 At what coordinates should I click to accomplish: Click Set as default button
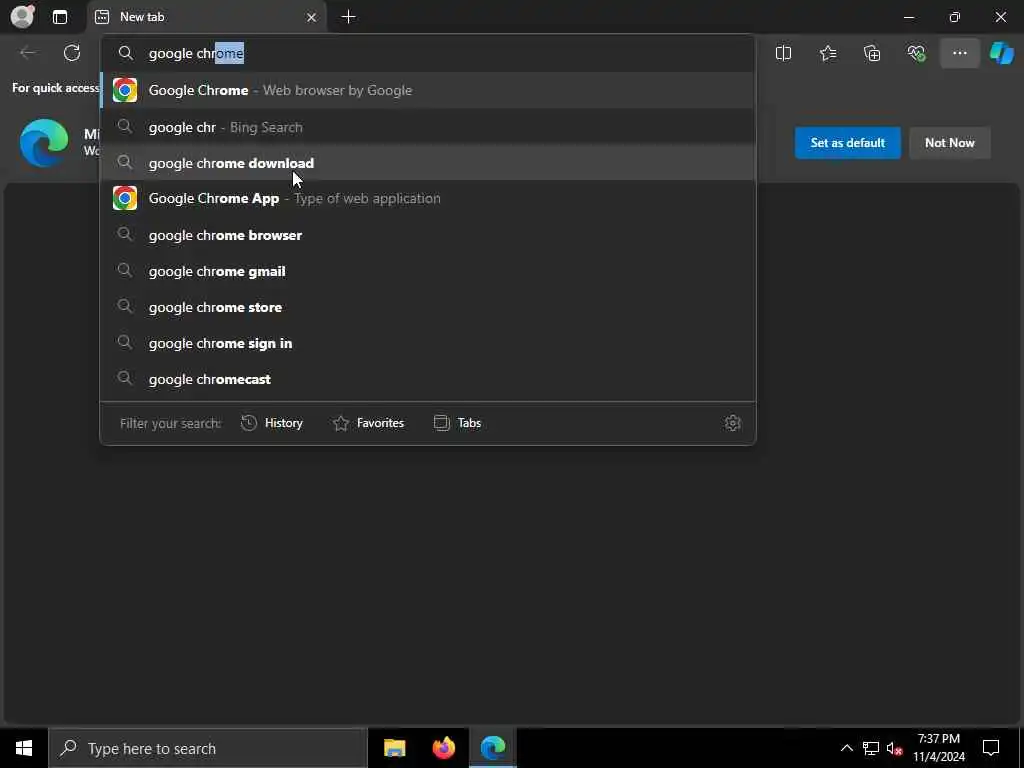[847, 142]
